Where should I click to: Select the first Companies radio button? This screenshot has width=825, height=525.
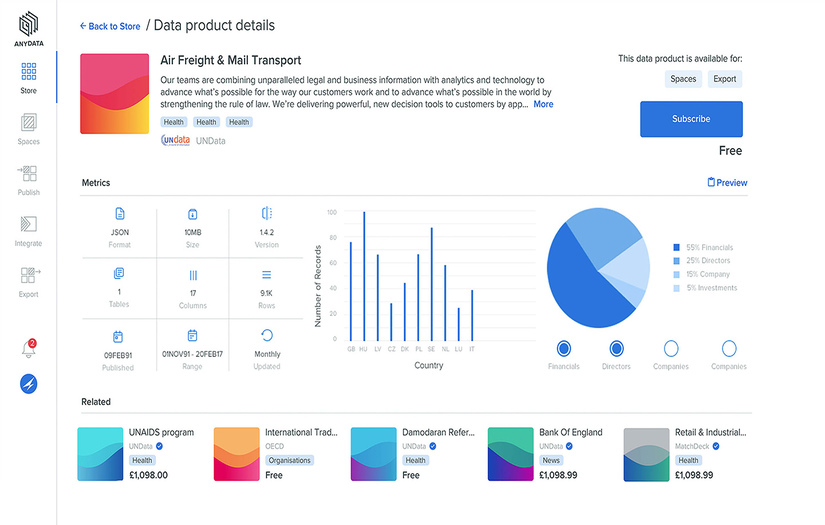pos(671,348)
